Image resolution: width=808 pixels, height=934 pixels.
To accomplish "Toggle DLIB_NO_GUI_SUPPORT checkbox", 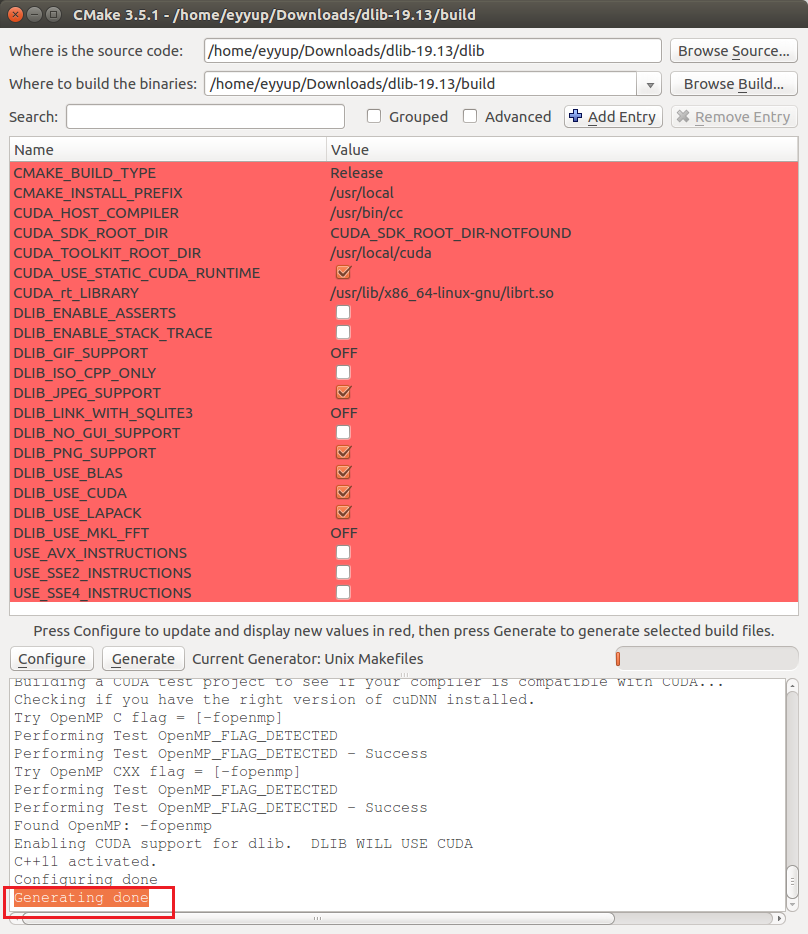I will pyautogui.click(x=343, y=433).
